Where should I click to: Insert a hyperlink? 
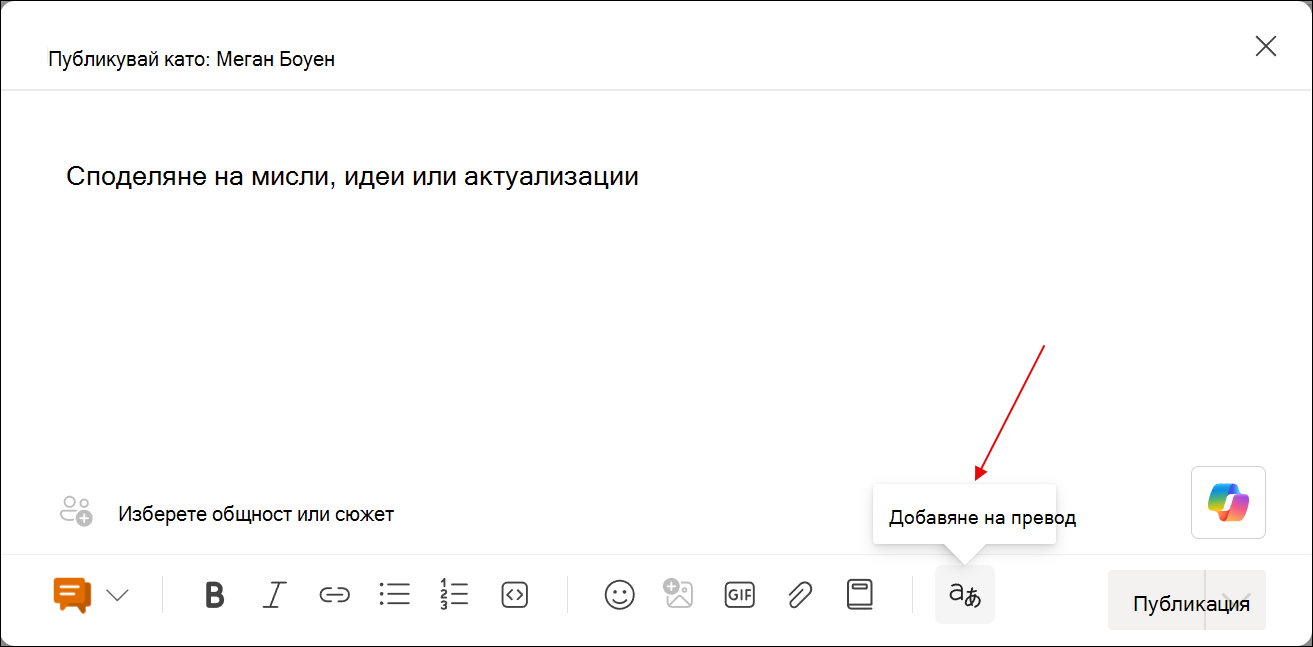tap(334, 595)
